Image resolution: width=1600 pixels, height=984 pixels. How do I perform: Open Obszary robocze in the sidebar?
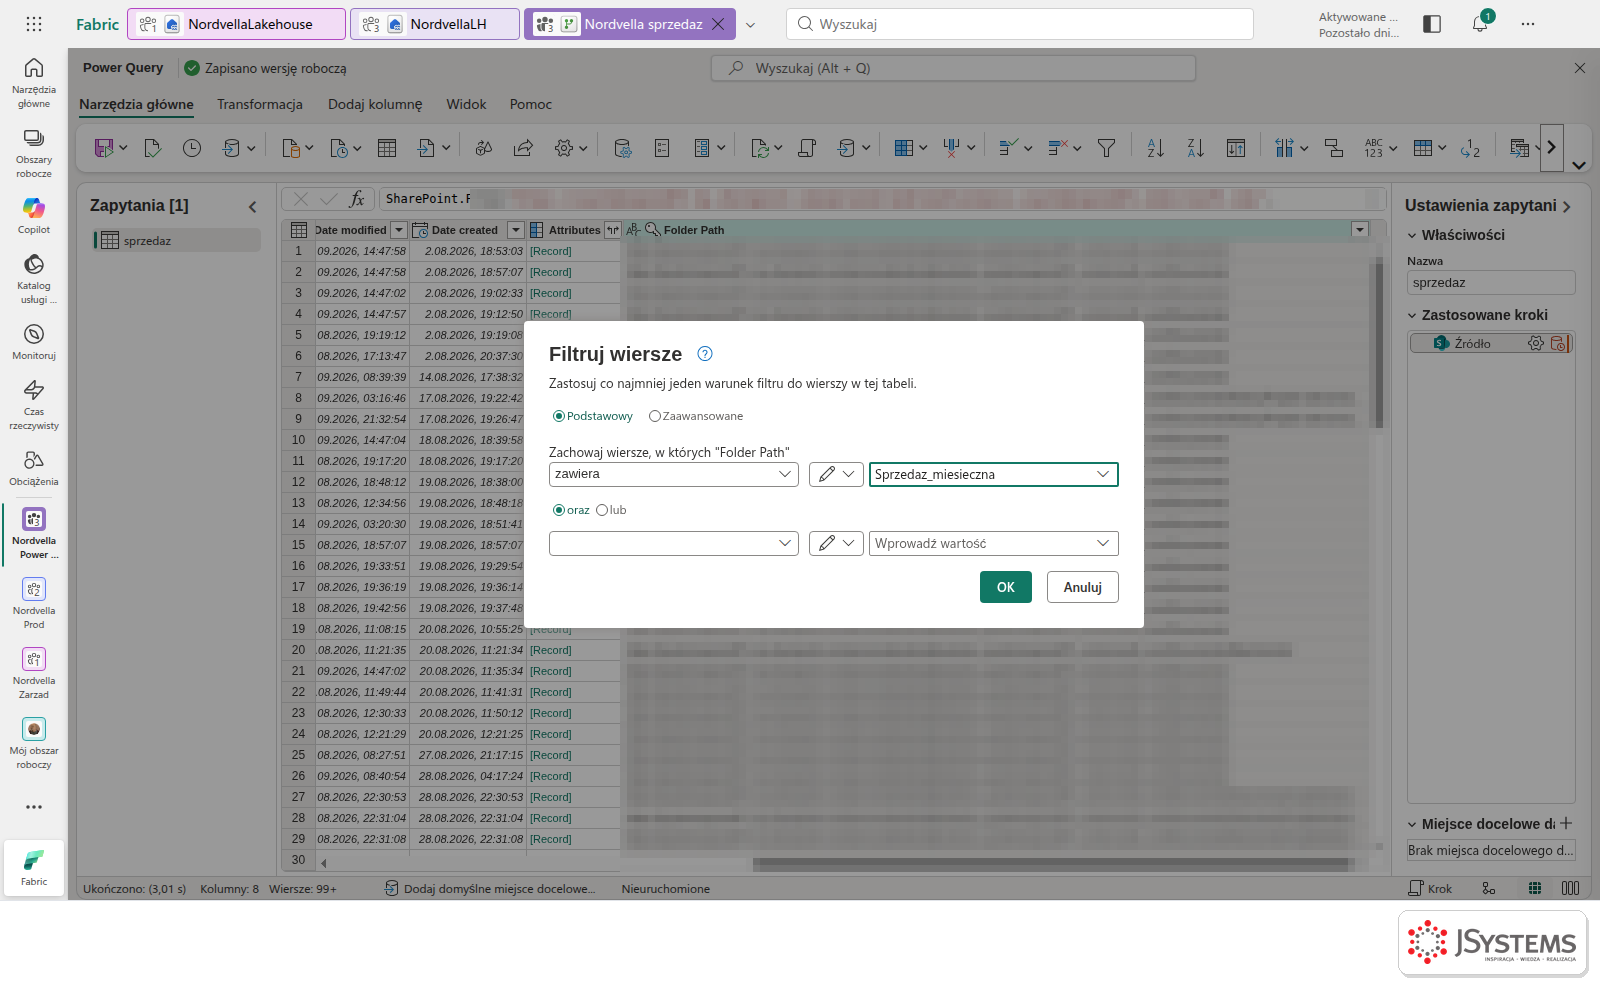(34, 152)
